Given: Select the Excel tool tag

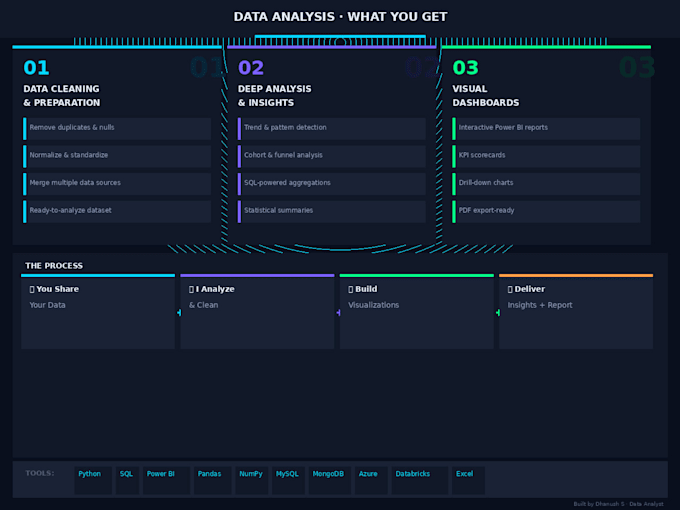Looking at the screenshot, I should 468,480.
